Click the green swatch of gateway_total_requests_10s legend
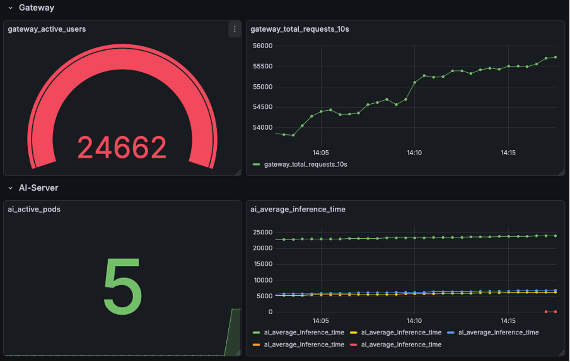Viewport: 570px width, 362px height. tap(256, 165)
